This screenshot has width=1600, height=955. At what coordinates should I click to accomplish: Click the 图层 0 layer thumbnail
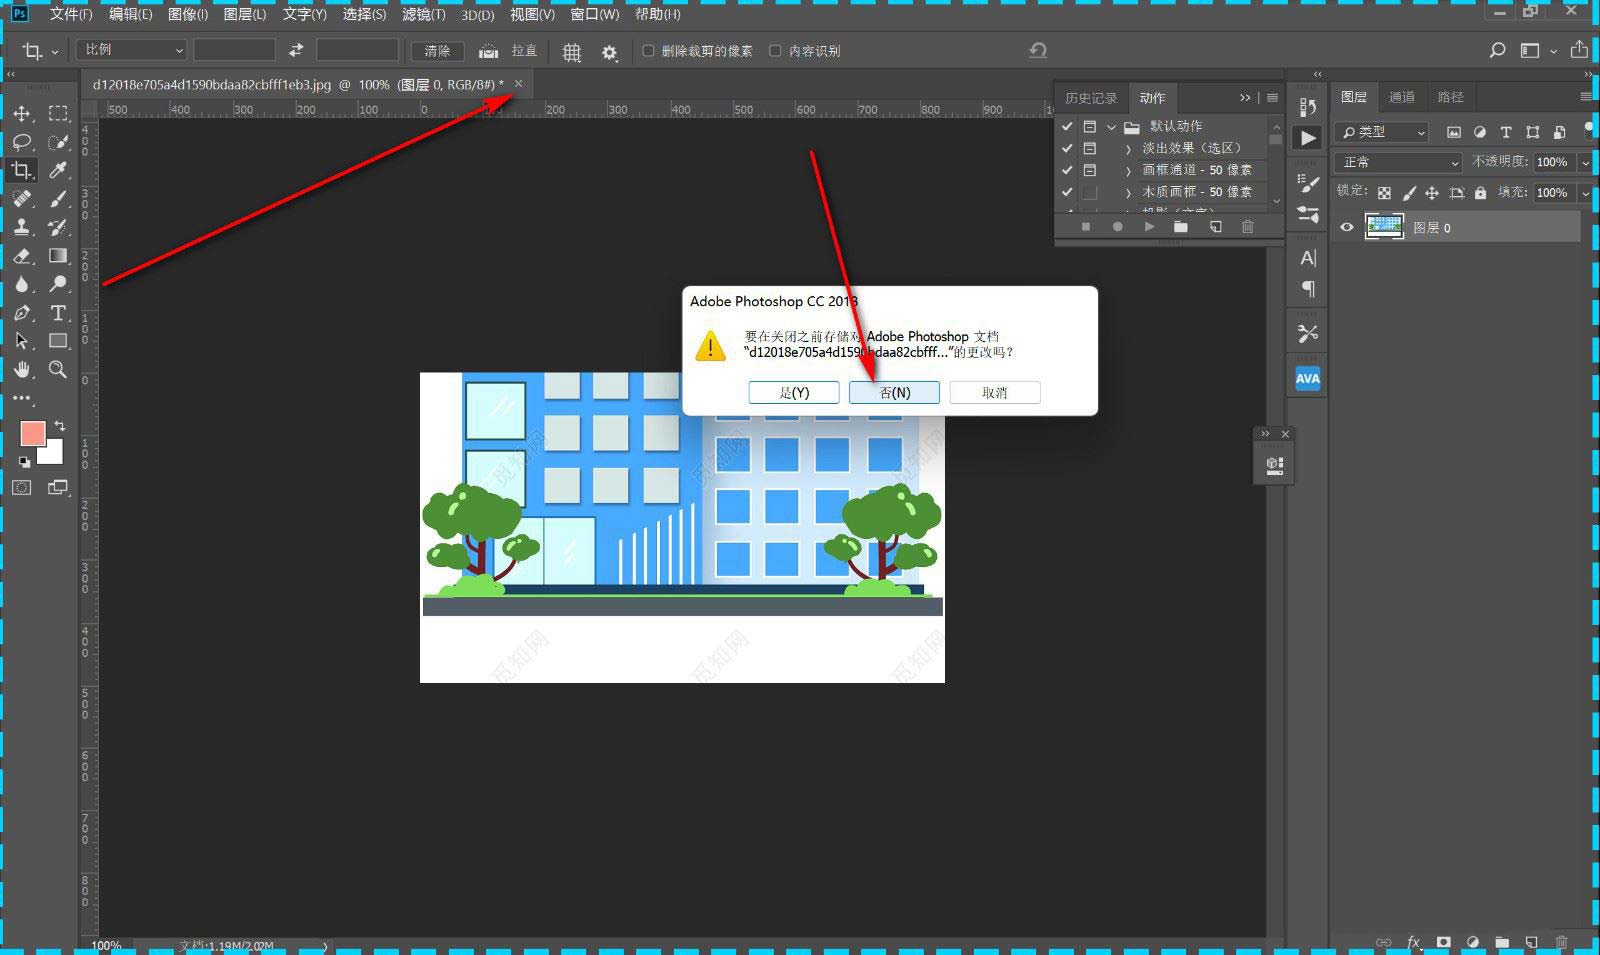pos(1384,227)
